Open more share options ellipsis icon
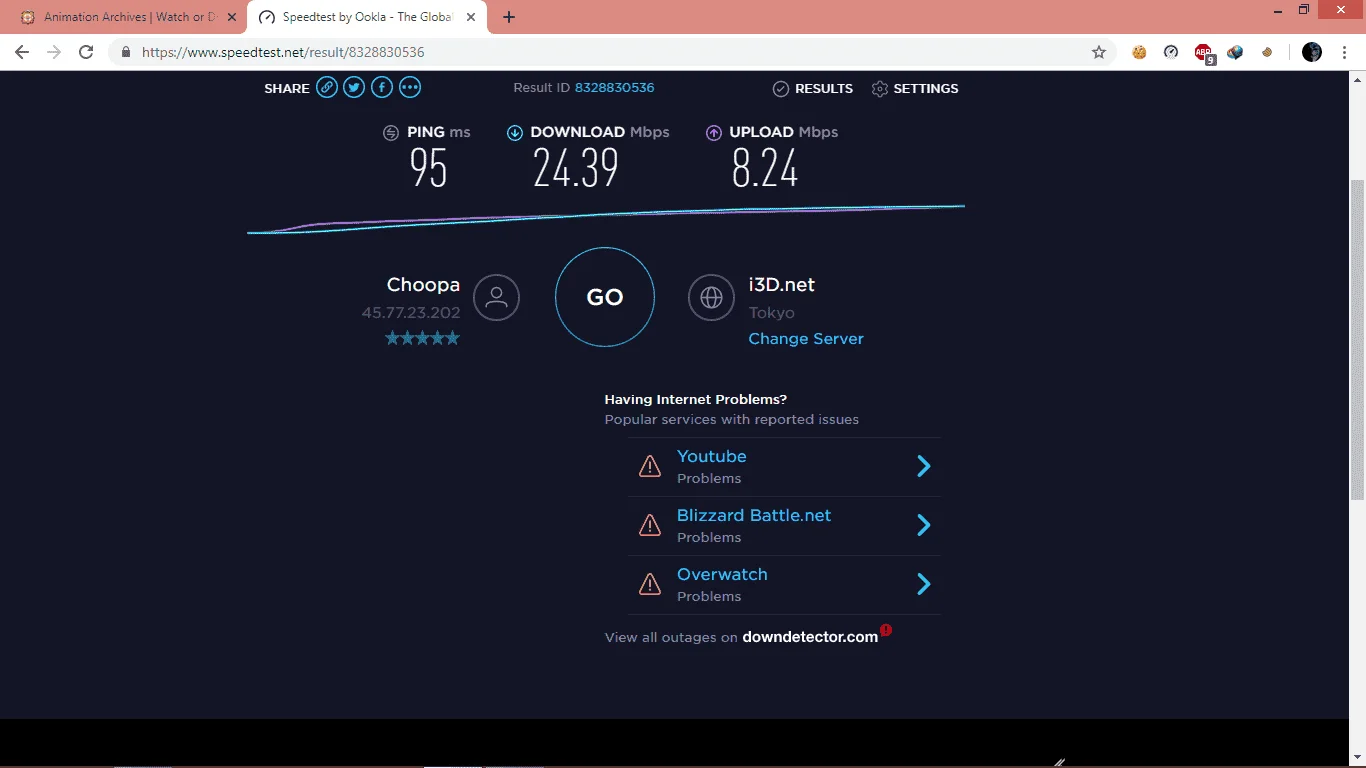 pyautogui.click(x=410, y=88)
